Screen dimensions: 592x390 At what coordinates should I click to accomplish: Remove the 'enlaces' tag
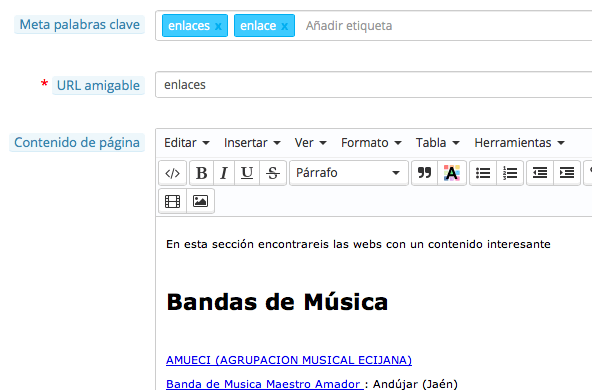coord(218,26)
